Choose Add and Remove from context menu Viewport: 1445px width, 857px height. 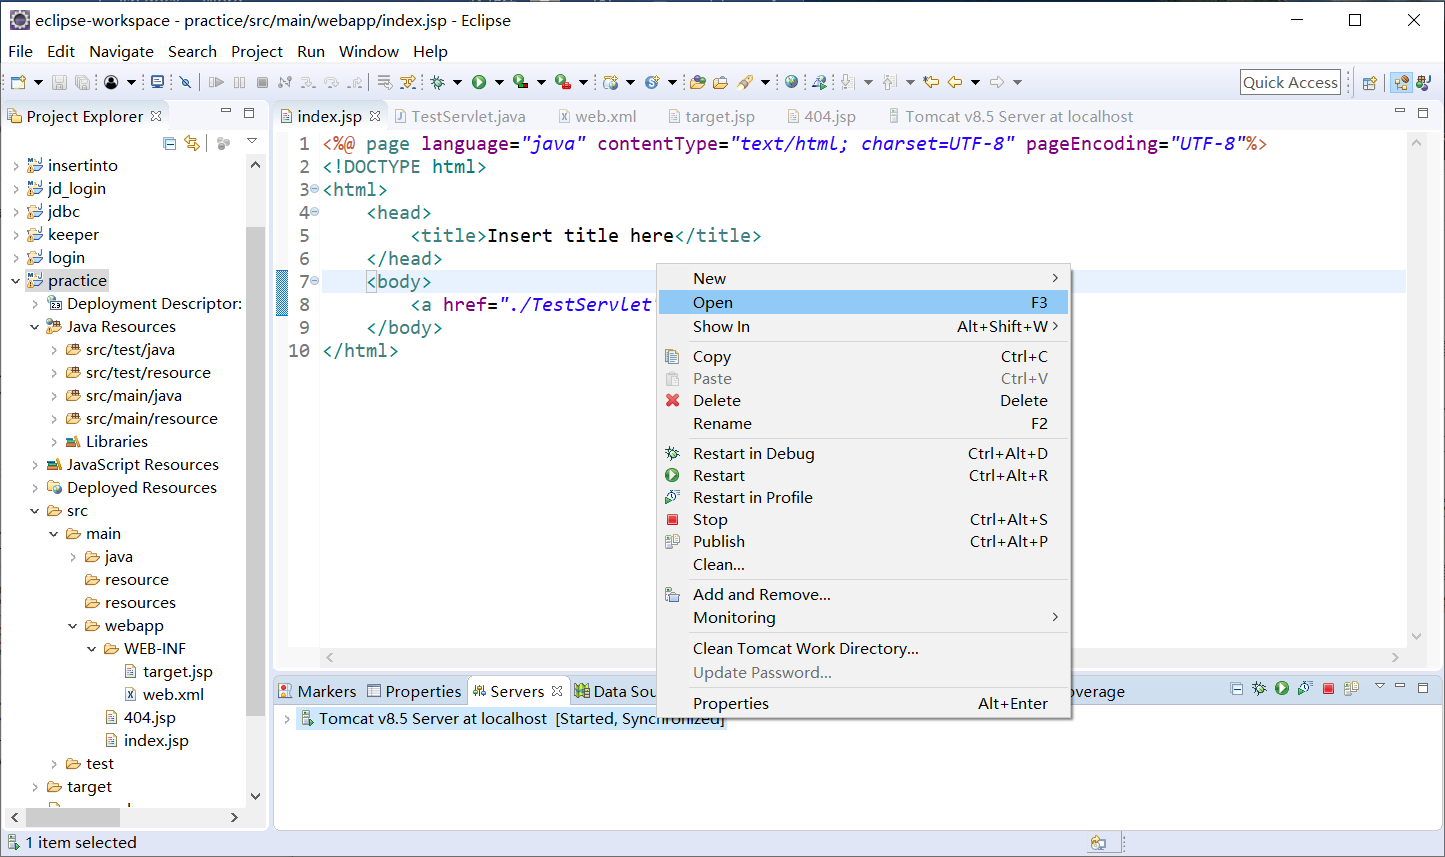[864, 595]
